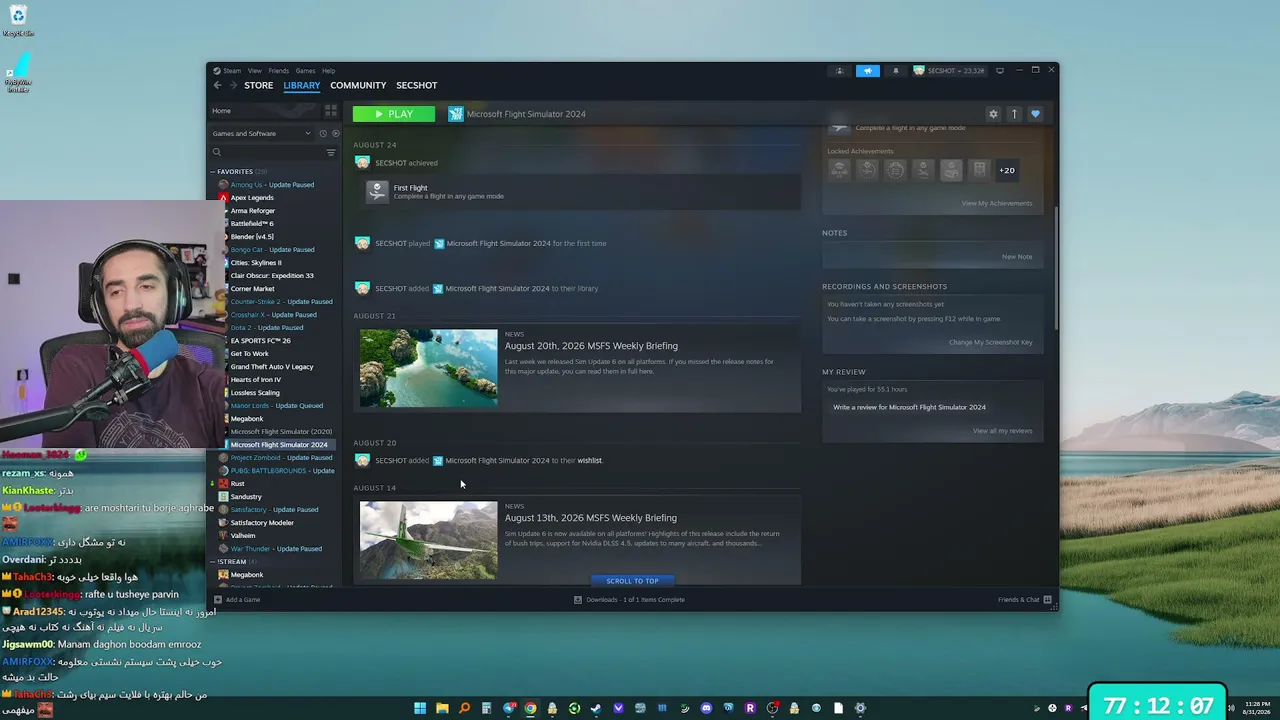Switch to the STORE tab

tap(258, 85)
